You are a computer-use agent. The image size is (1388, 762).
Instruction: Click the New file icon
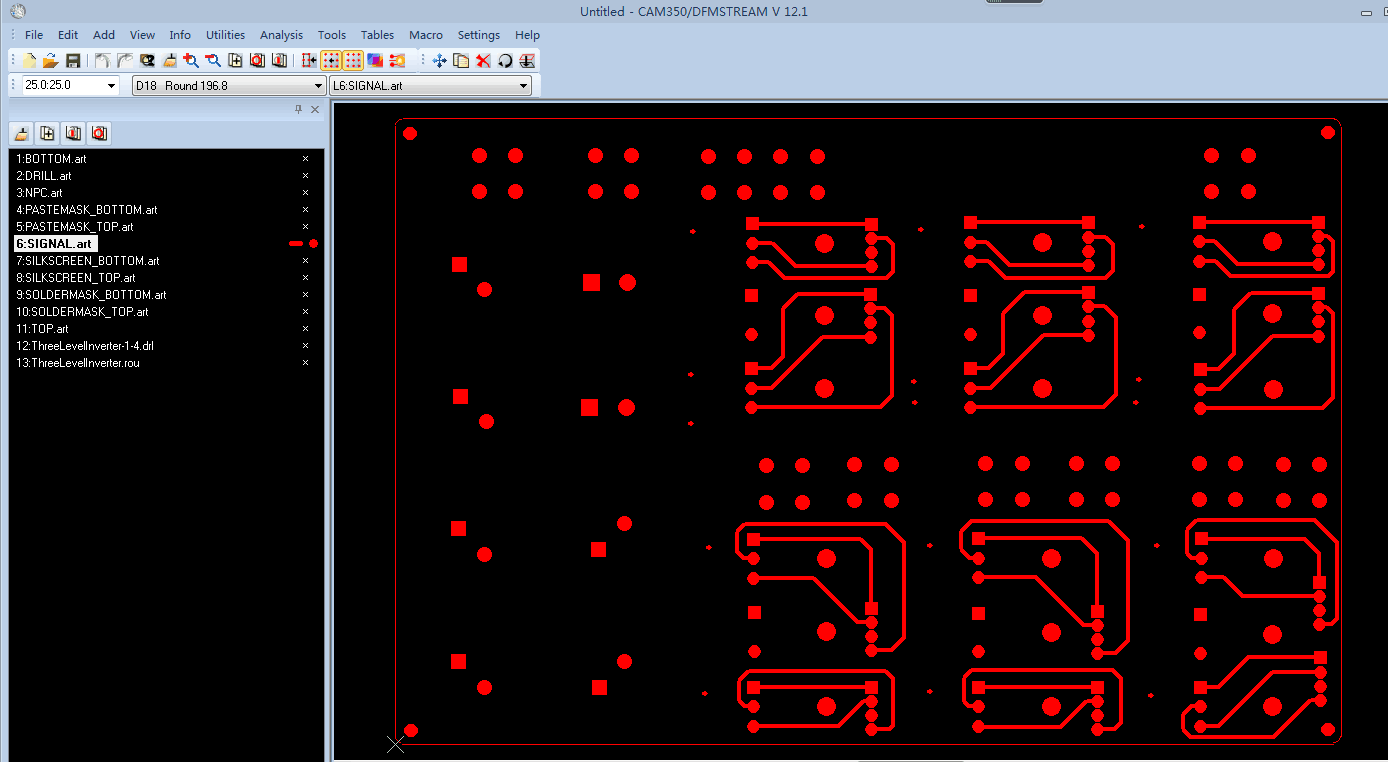tap(29, 61)
